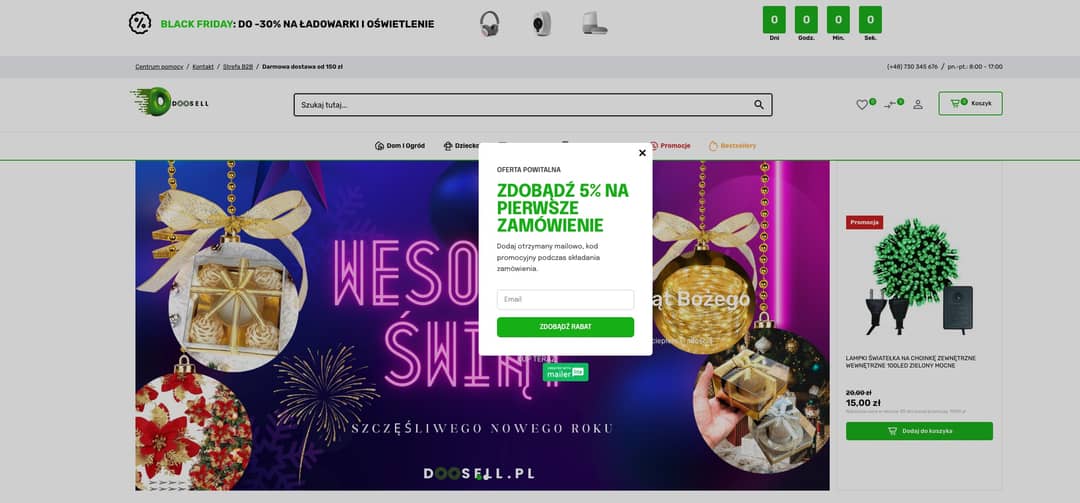The width and height of the screenshot is (1080, 503).
Task: Click the security camera product image in banner
Action: [x=541, y=23]
